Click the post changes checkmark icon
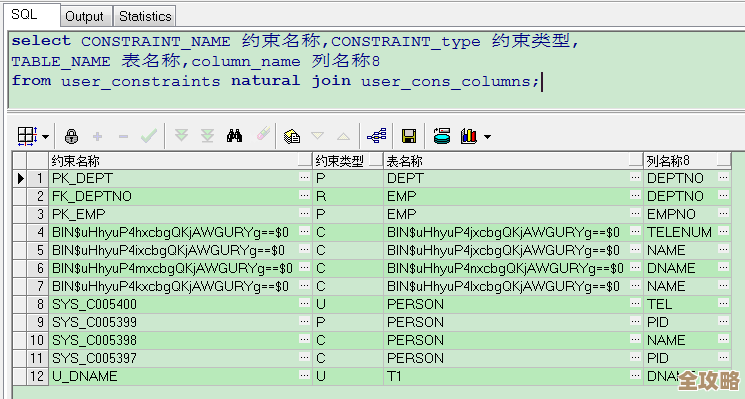This screenshot has width=745, height=399. [x=149, y=137]
